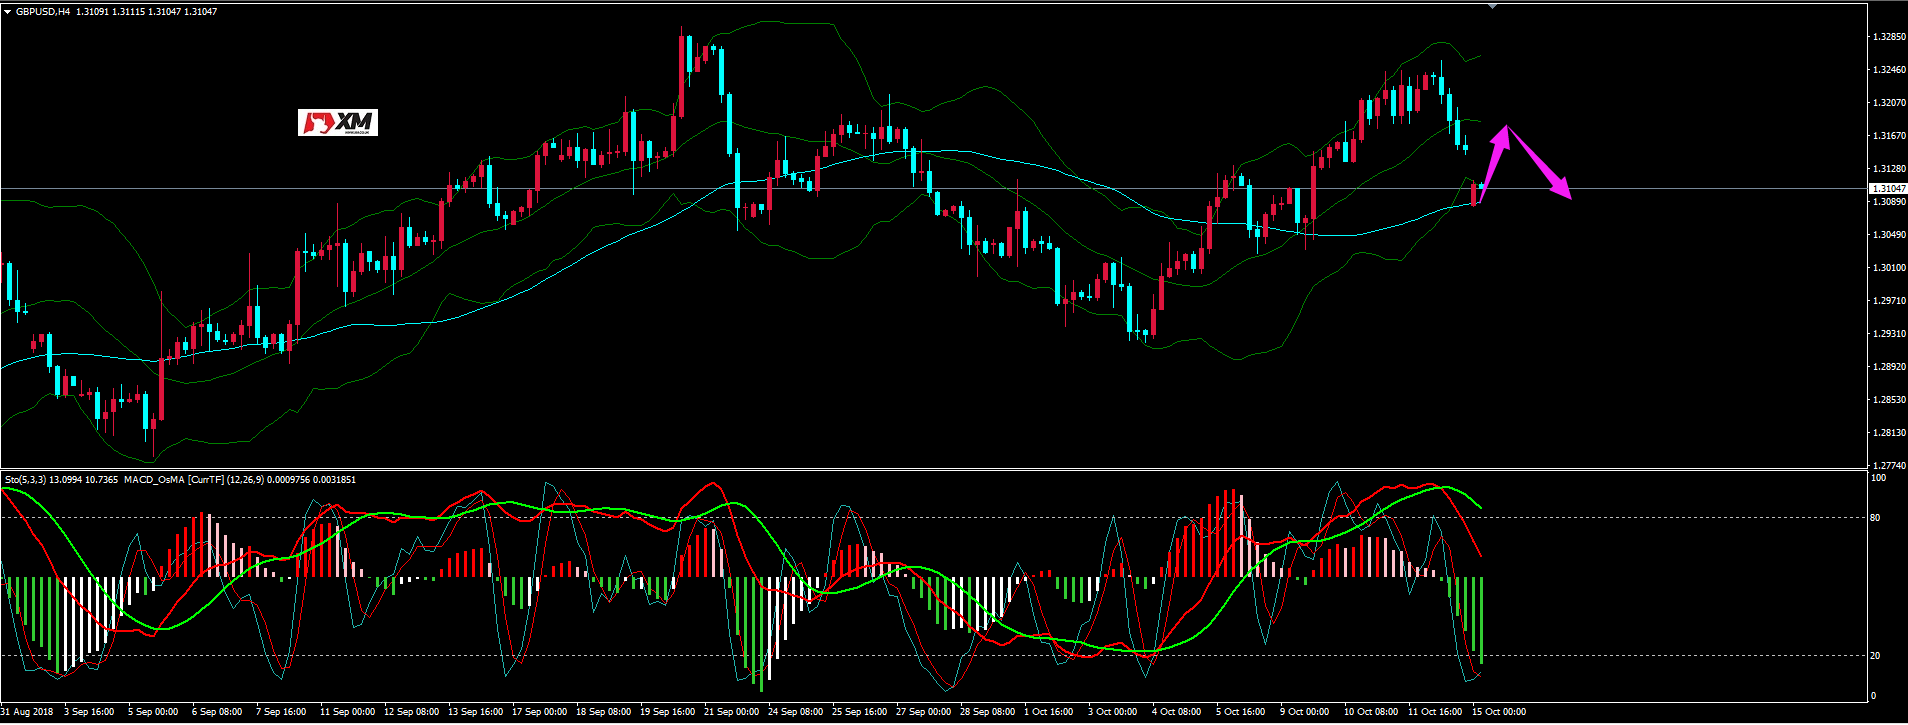Click the 31 Aug 2018 date label
1908x725 pixels.
click(27, 712)
